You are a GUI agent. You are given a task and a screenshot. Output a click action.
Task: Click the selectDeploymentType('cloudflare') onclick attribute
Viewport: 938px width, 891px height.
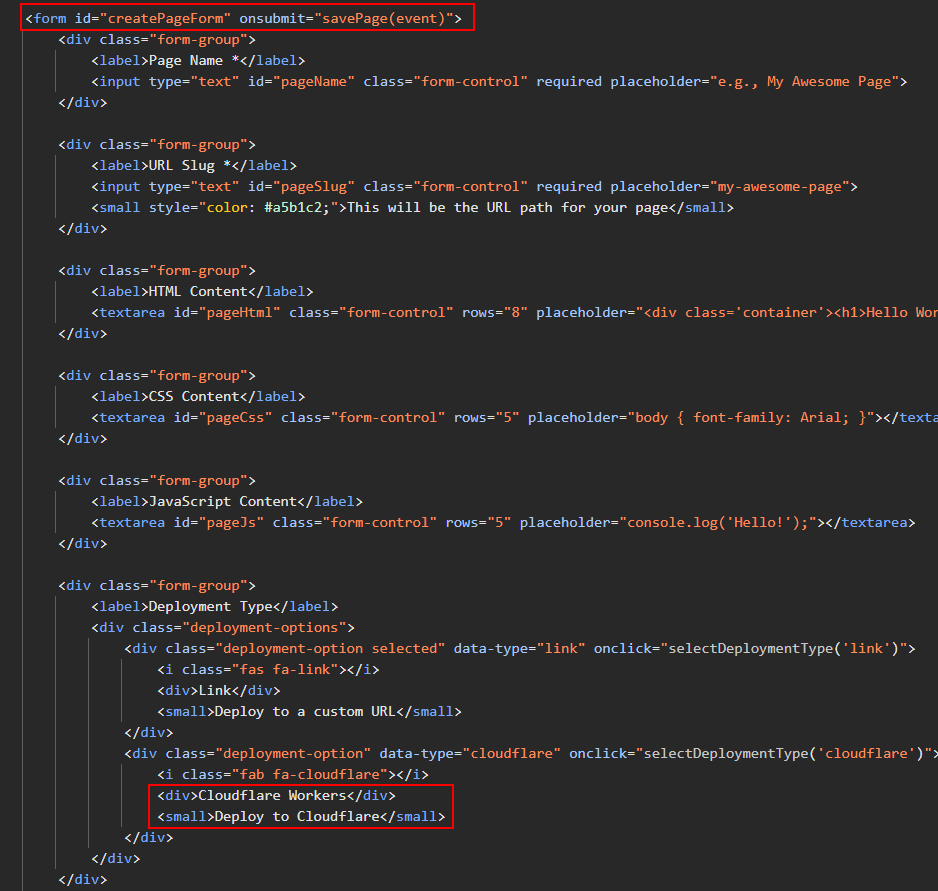(753, 753)
